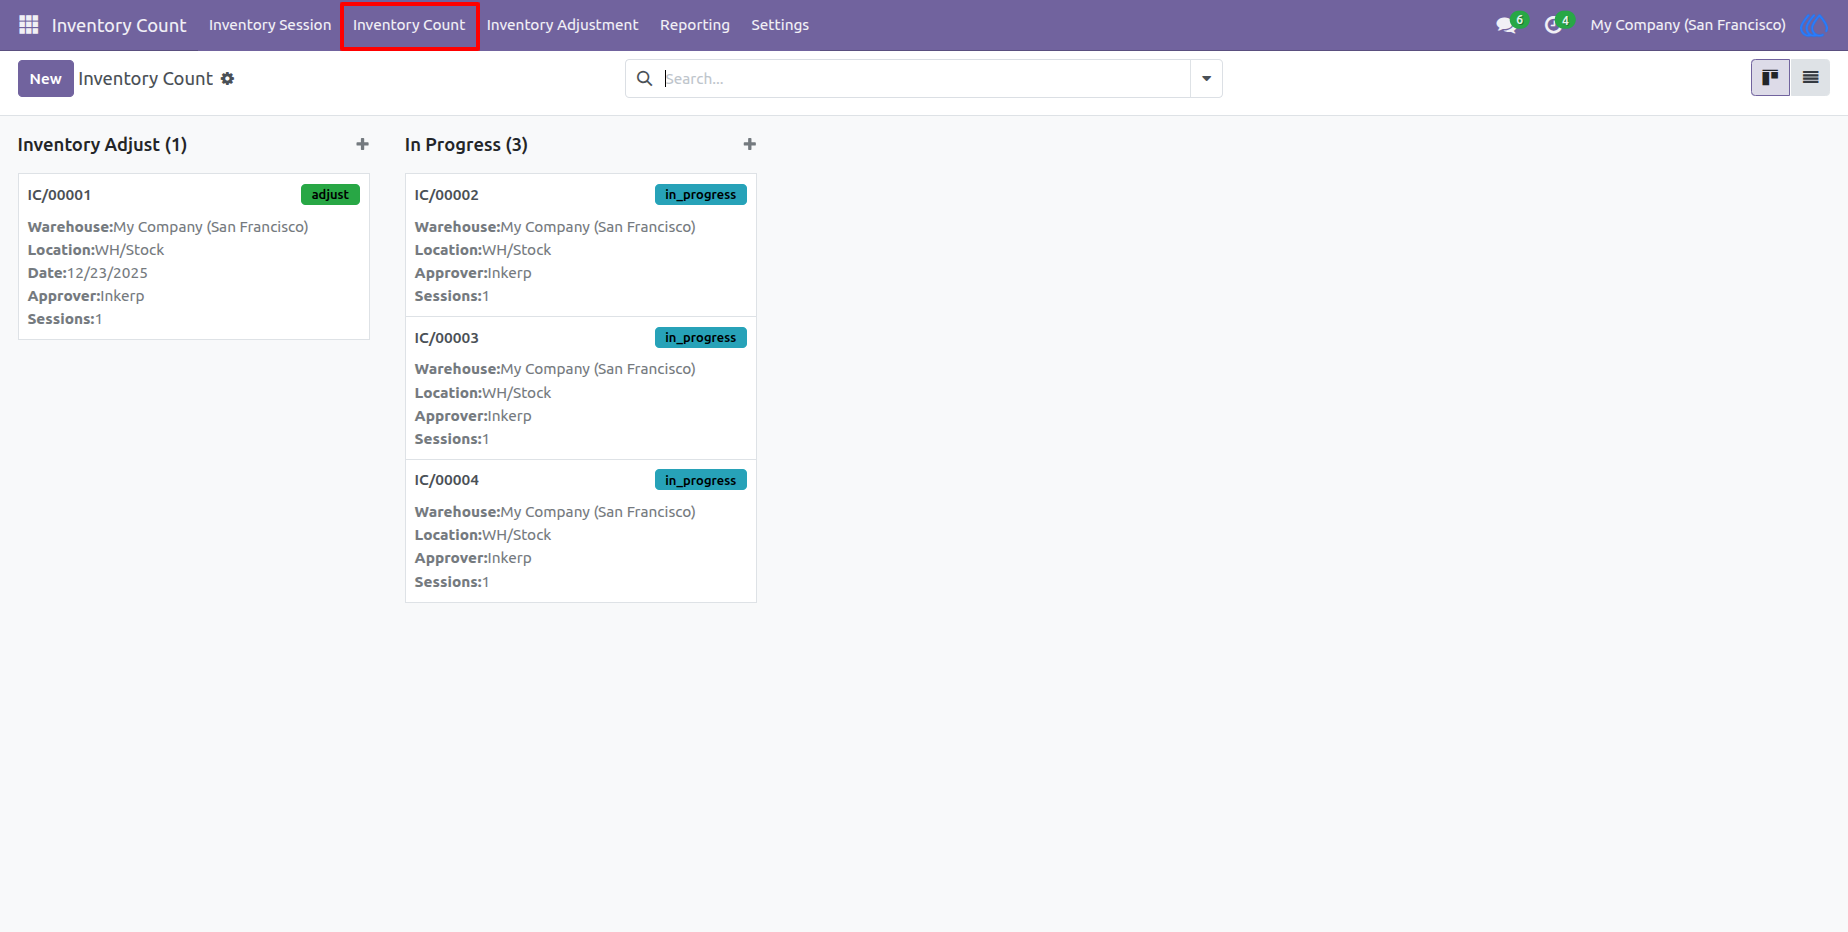Click in_progress badge on IC/00002

point(700,194)
